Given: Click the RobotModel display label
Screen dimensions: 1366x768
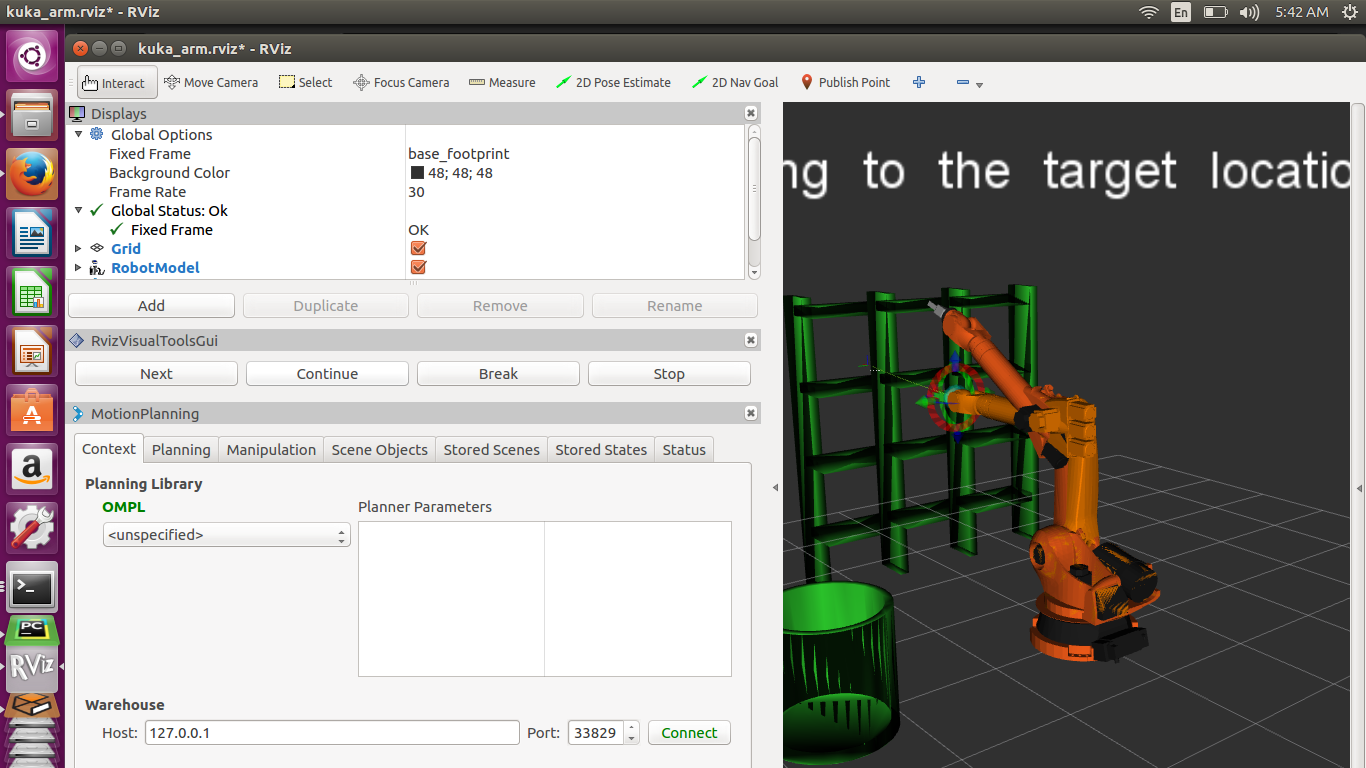Looking at the screenshot, I should [155, 267].
